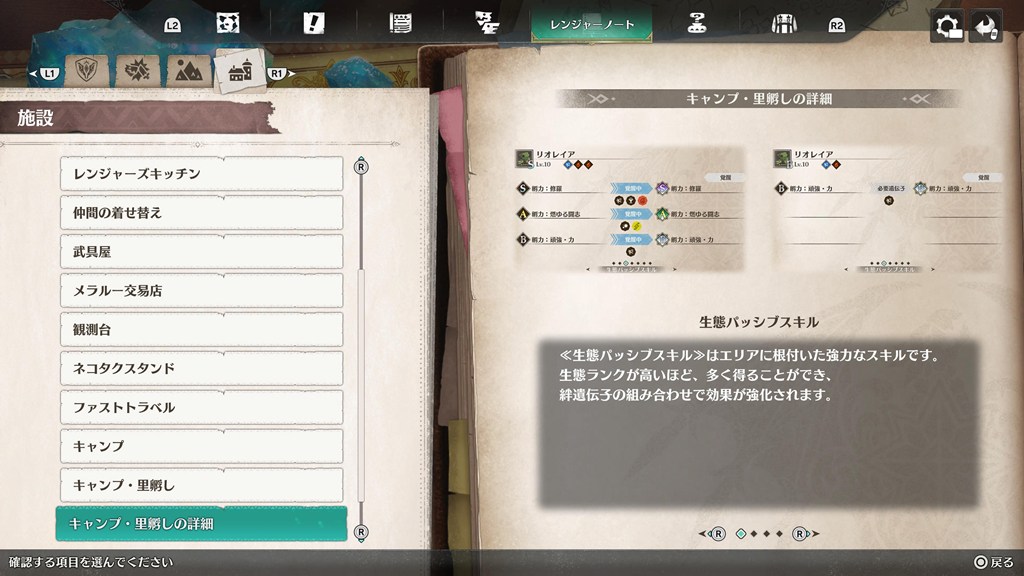Click the facility list scrollbar track

[x=361, y=349]
